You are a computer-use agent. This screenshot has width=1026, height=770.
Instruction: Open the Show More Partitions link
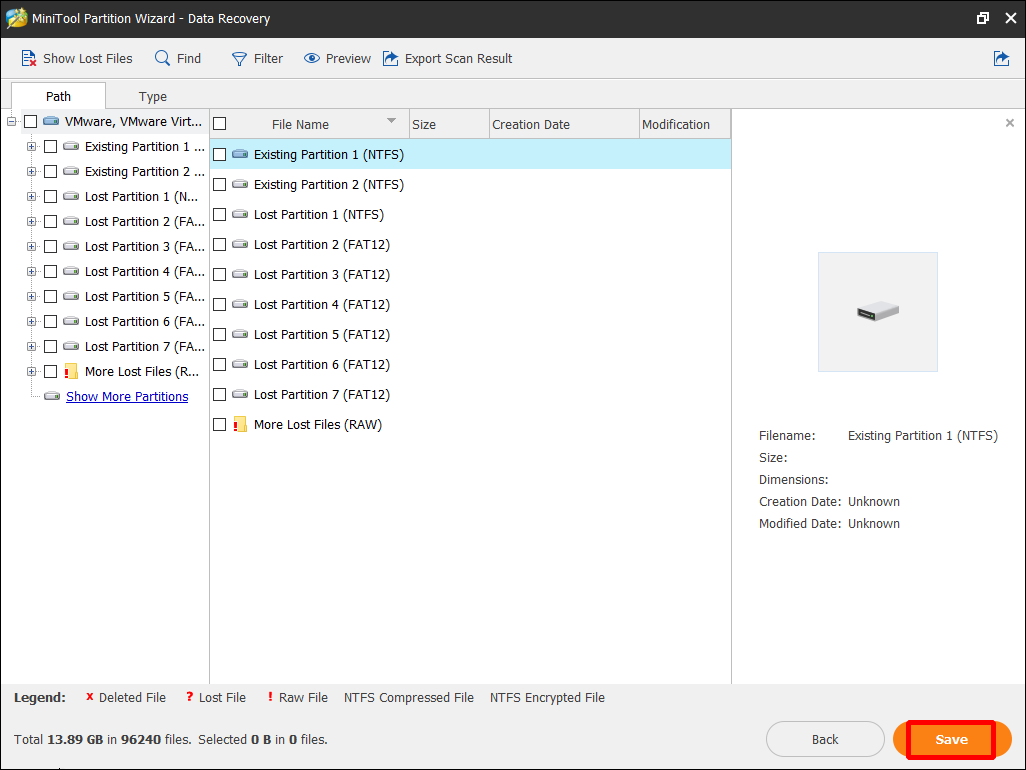tap(127, 396)
